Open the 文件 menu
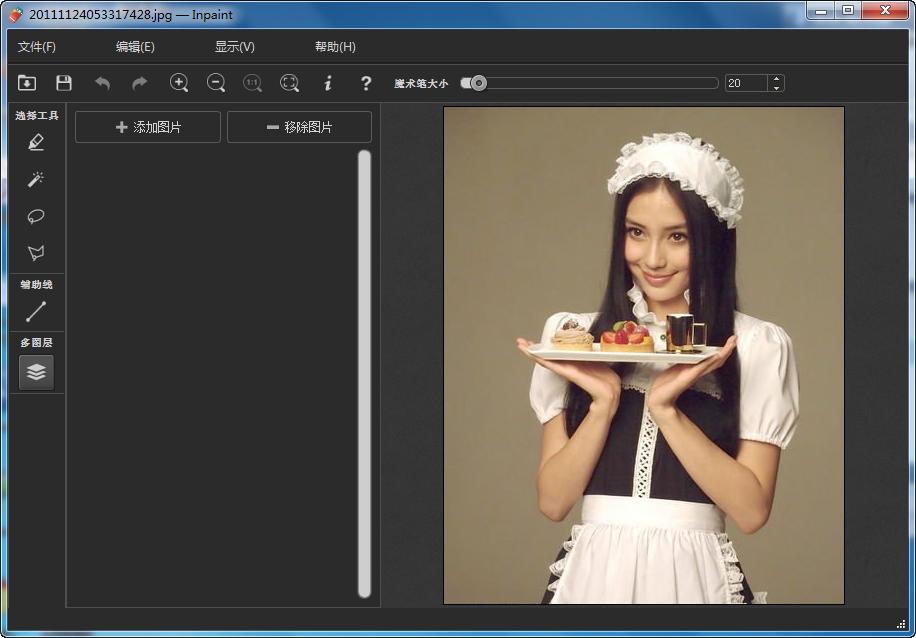This screenshot has height=638, width=916. (x=37, y=46)
